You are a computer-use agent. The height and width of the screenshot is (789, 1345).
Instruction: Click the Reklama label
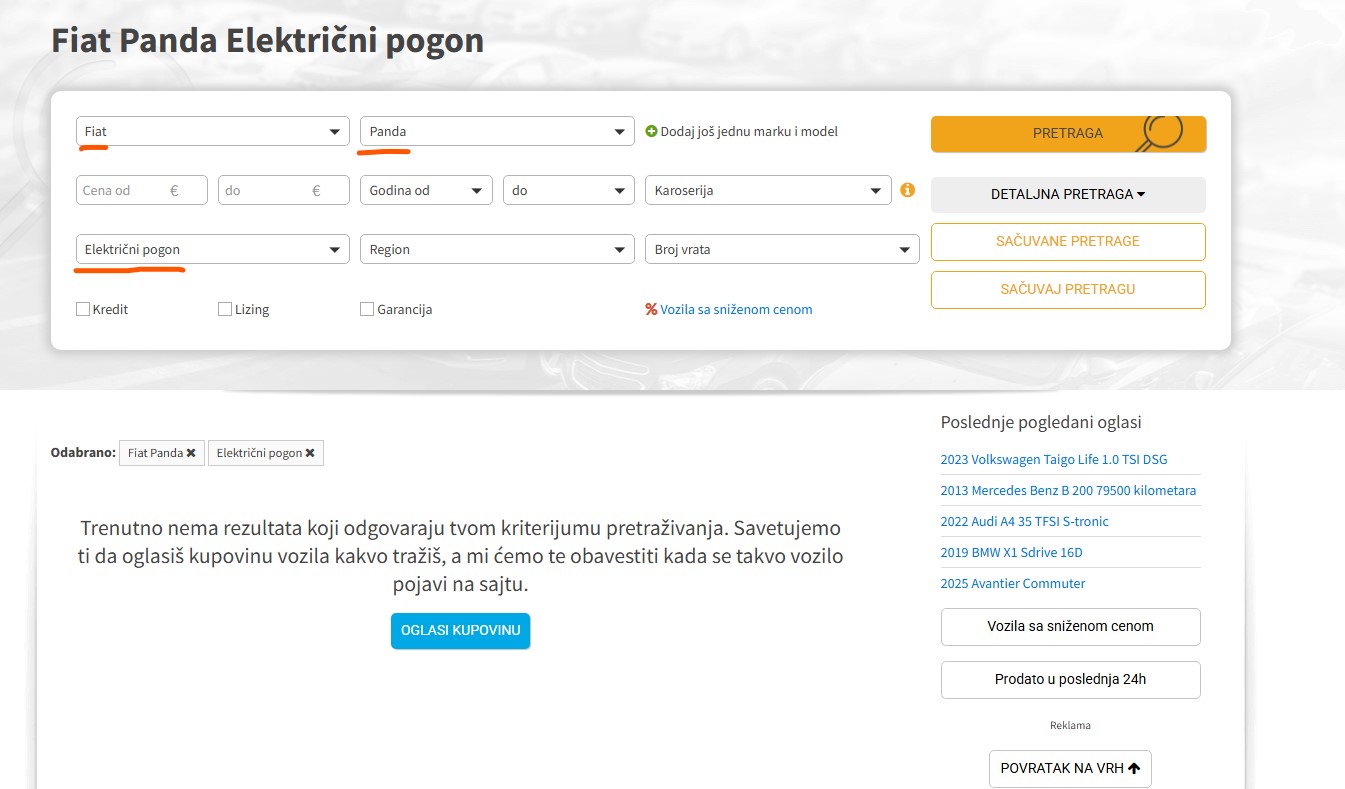pos(1070,725)
